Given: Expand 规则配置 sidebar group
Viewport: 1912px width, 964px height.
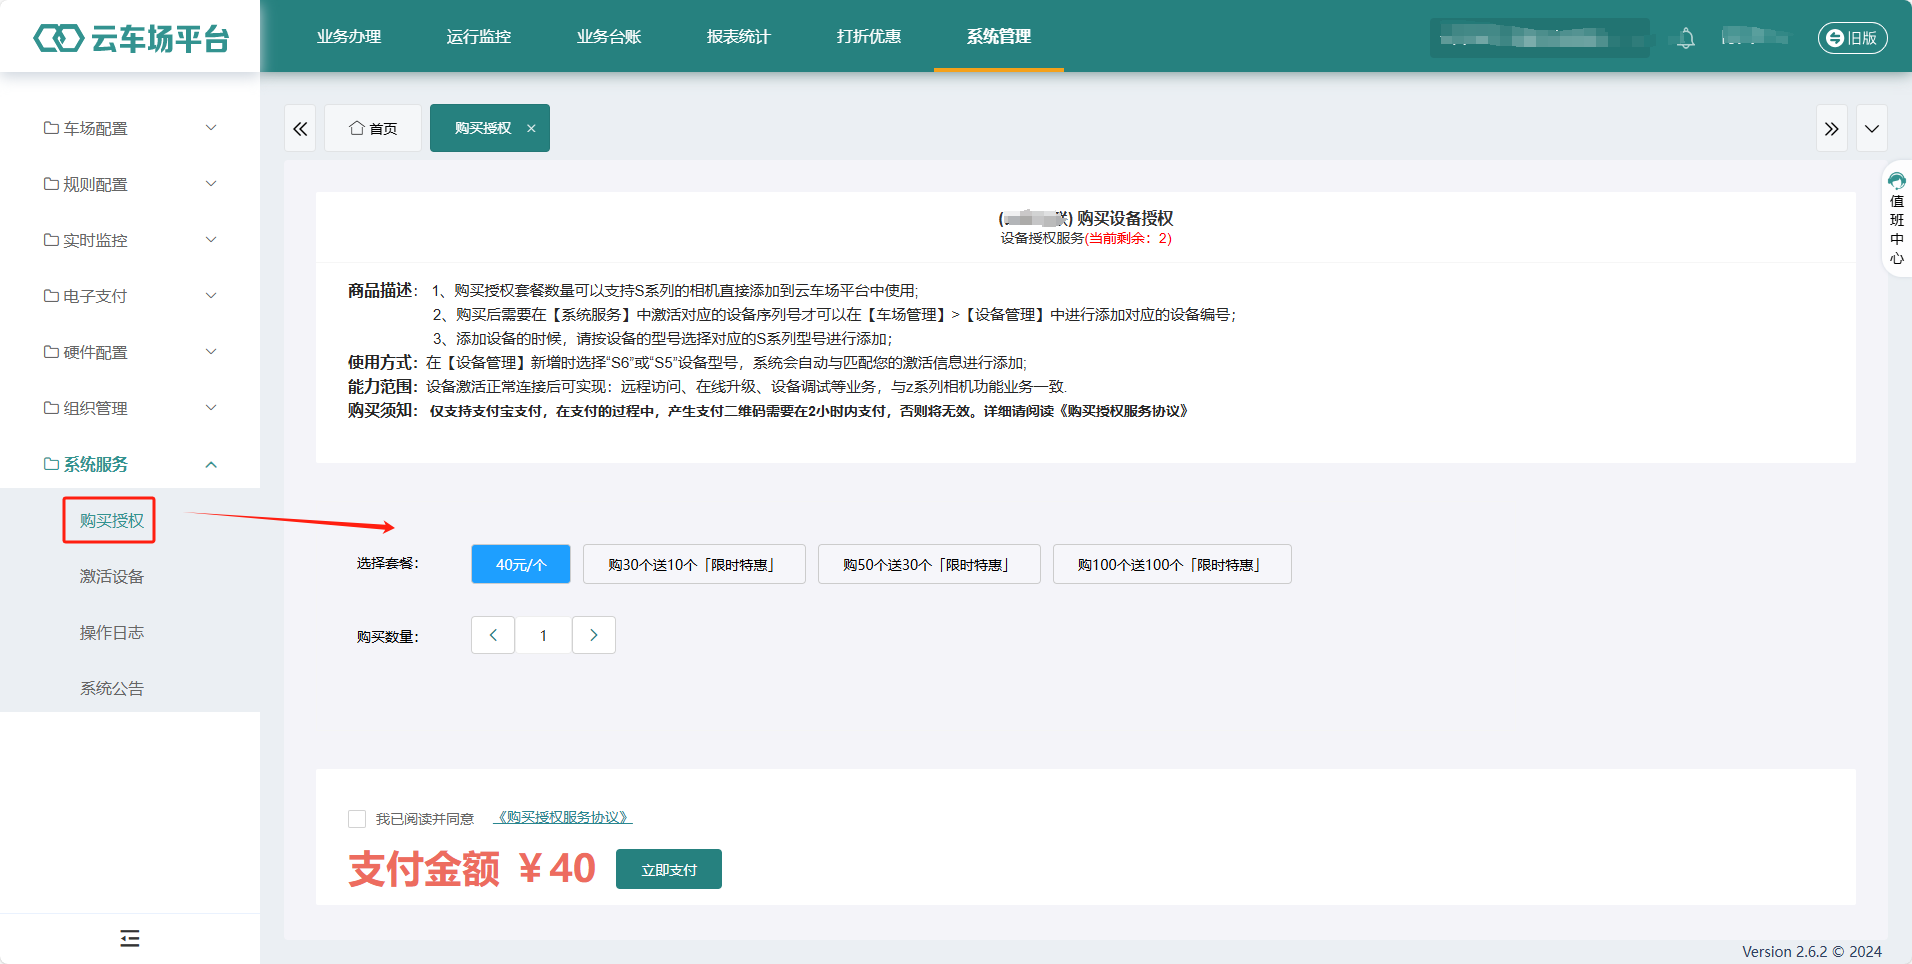Looking at the screenshot, I should (130, 184).
